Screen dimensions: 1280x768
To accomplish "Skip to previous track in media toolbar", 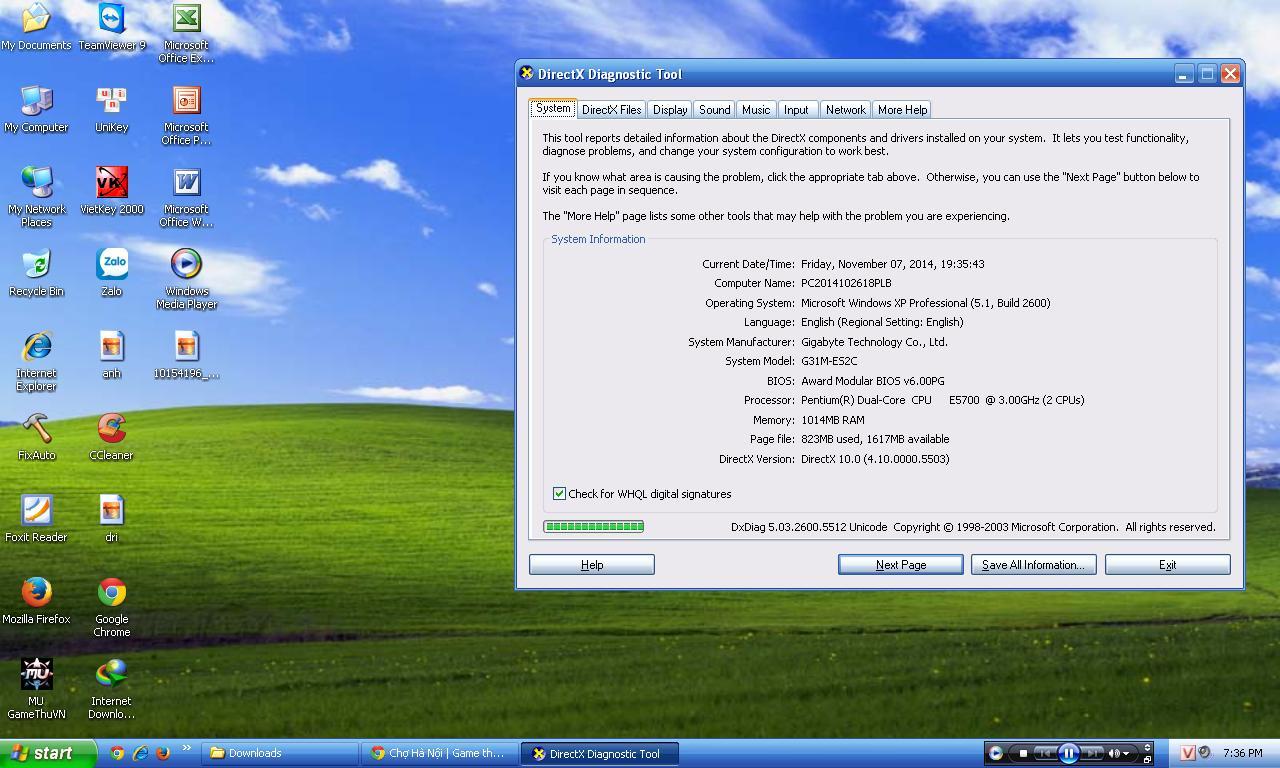I will (x=1044, y=754).
